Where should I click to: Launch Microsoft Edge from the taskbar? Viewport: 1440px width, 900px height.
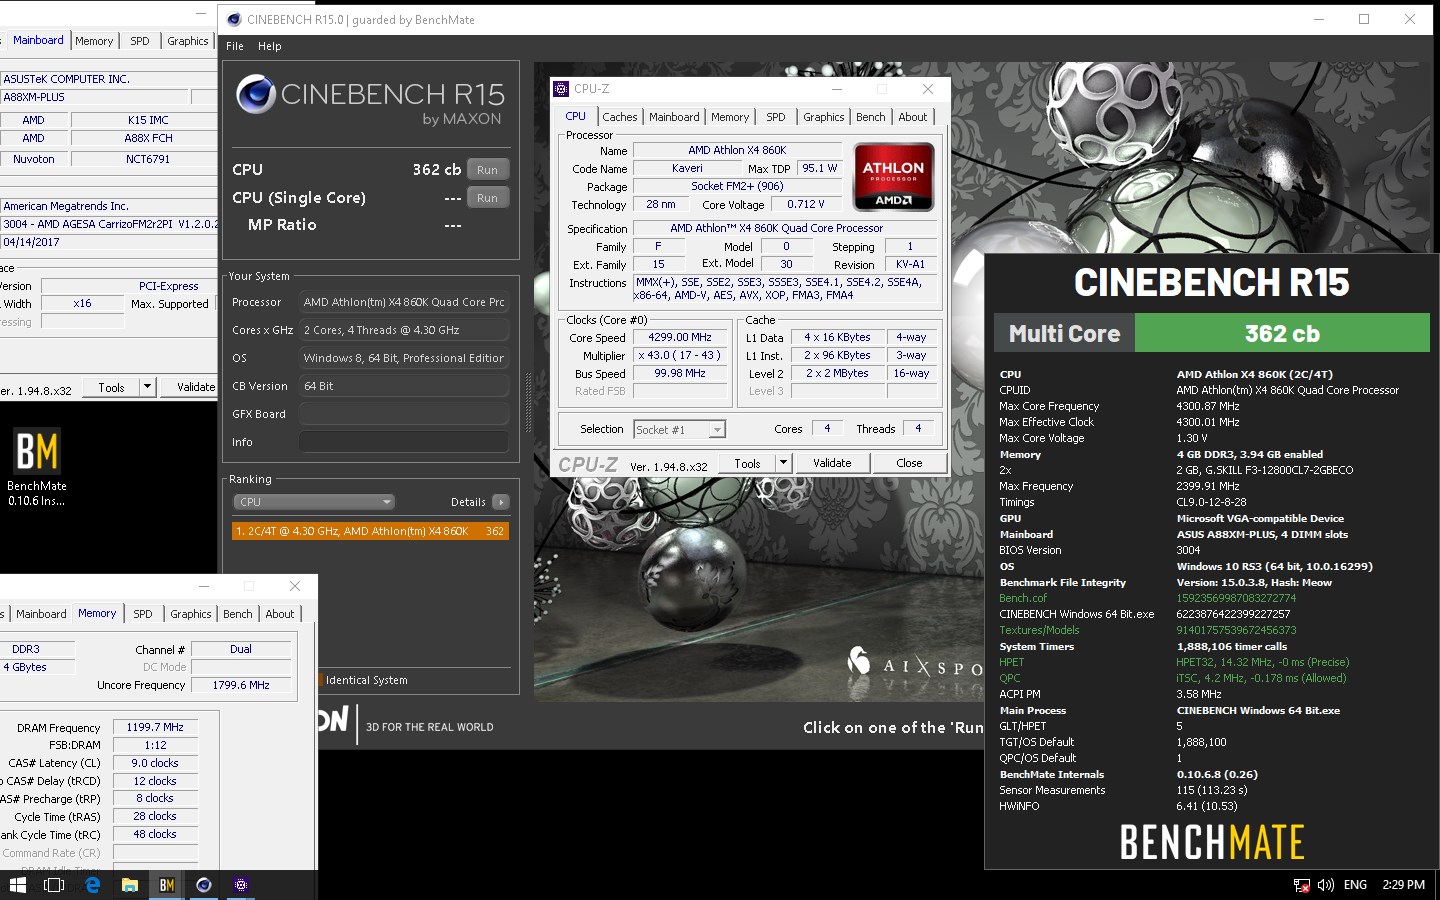tap(92, 885)
